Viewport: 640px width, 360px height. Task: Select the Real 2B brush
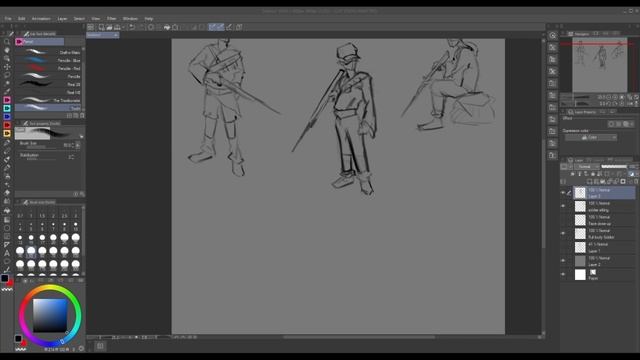(x=48, y=84)
